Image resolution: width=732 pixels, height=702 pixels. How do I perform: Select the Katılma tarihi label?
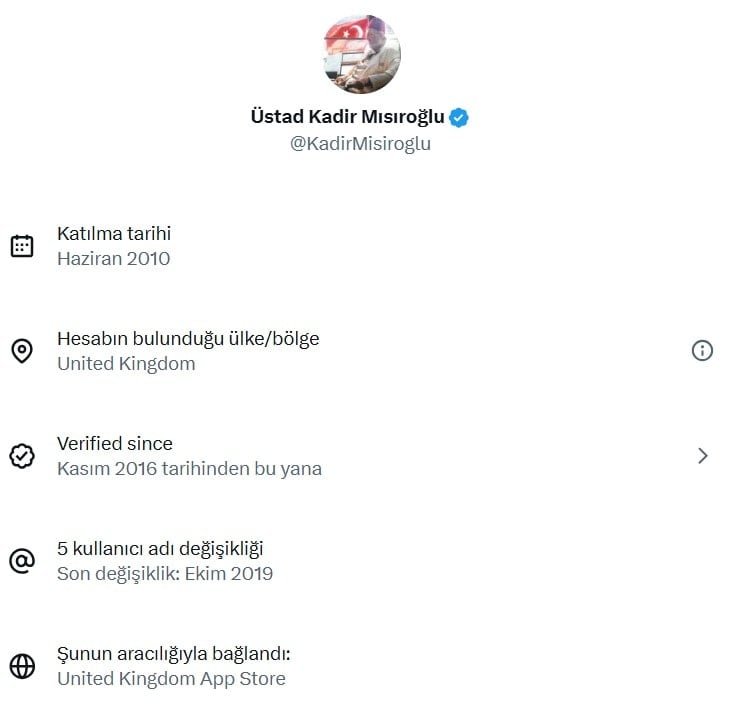(x=114, y=234)
